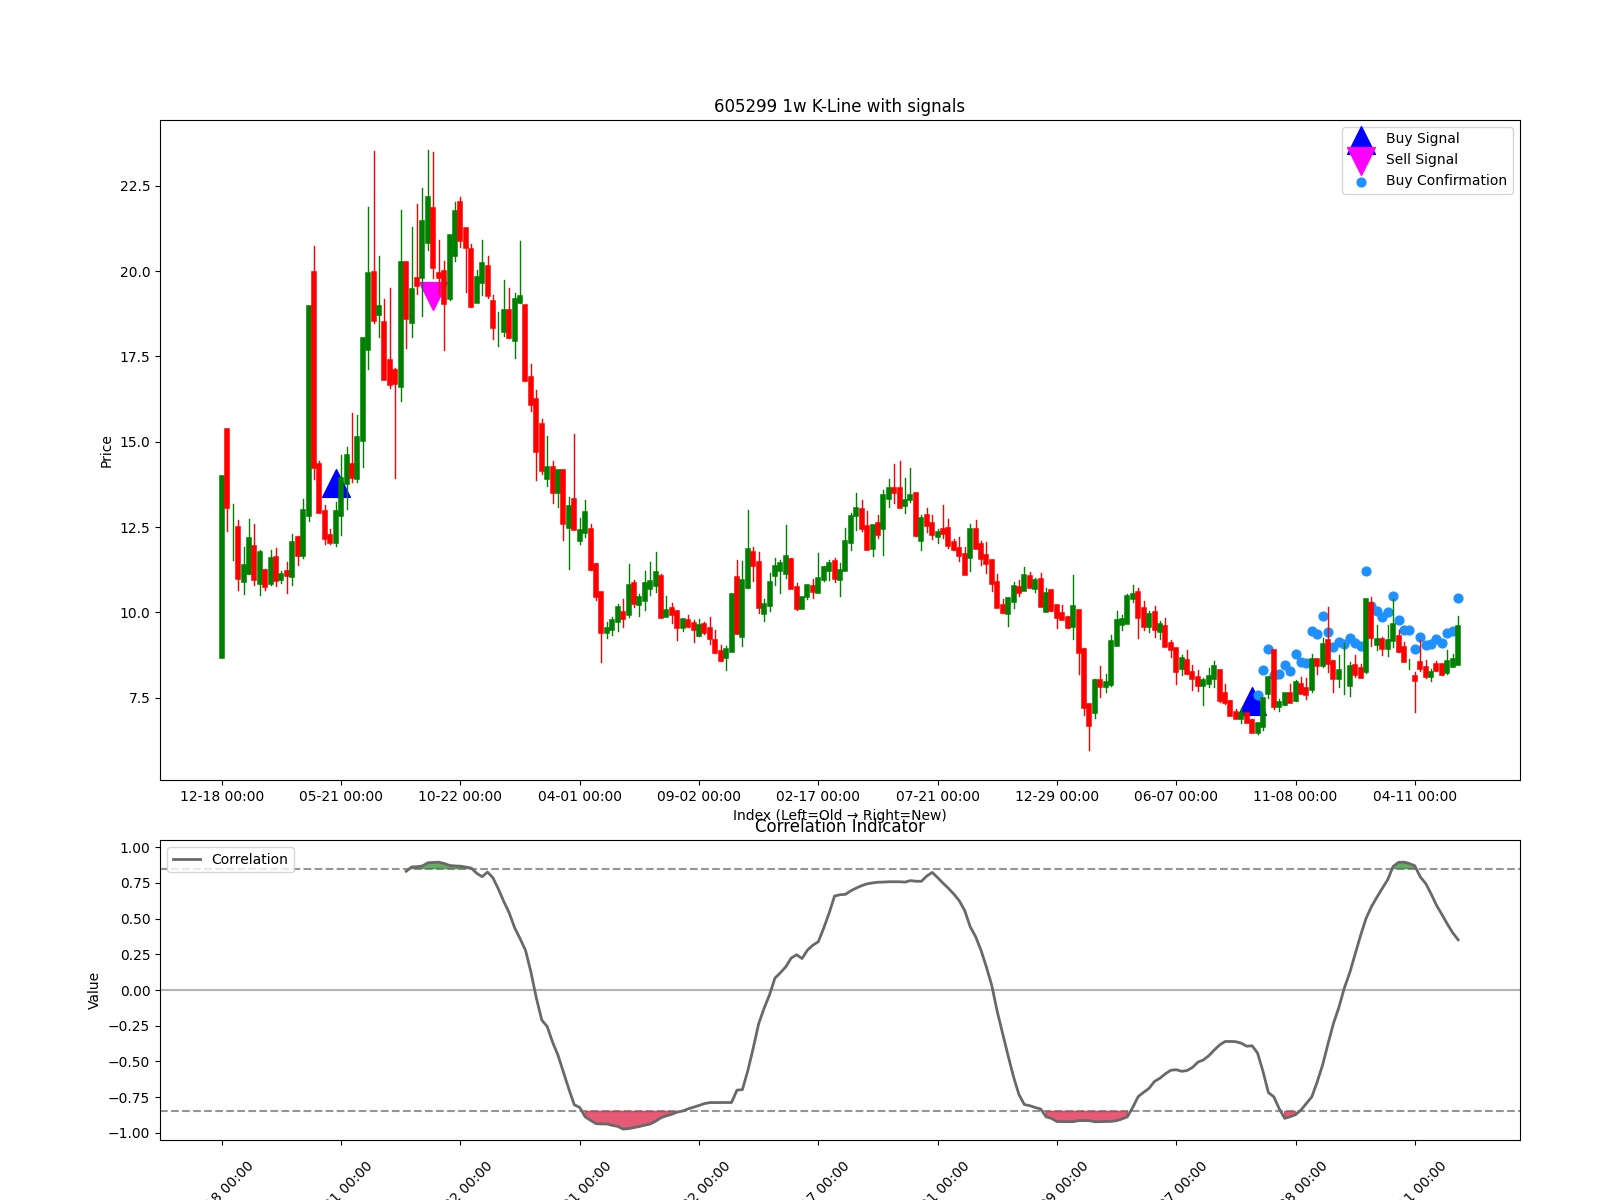The image size is (1600, 1200).
Task: Click the 06-07 00:00 x-axis label
Action: point(1176,797)
